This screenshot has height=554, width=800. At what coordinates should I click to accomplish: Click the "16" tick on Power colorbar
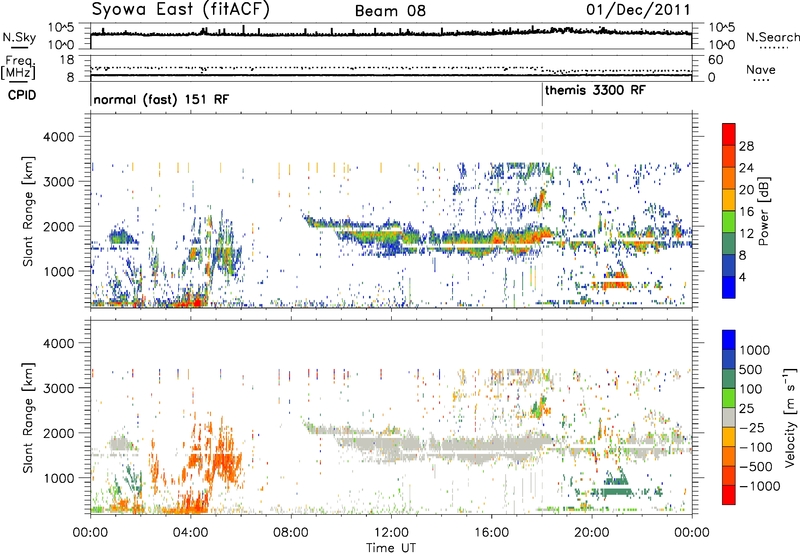746,212
